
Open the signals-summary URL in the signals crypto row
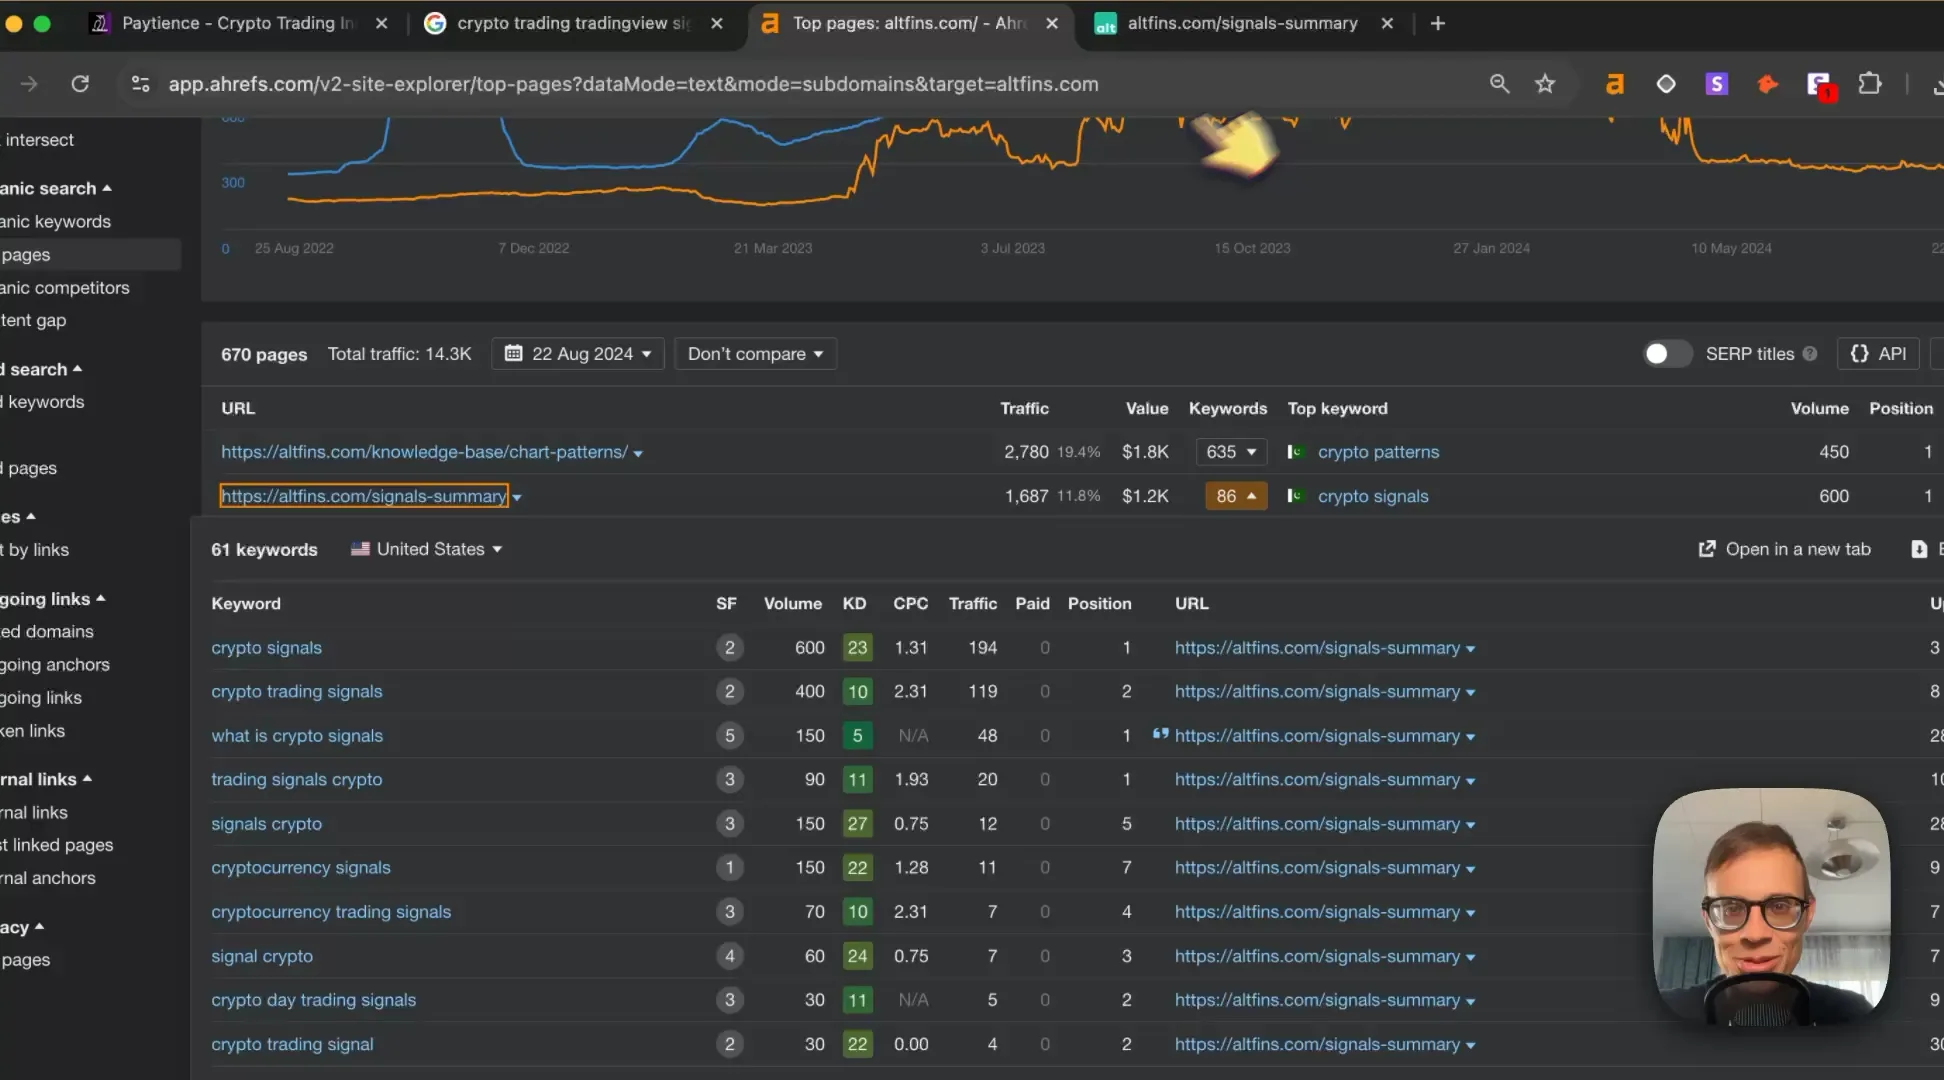(x=1317, y=824)
